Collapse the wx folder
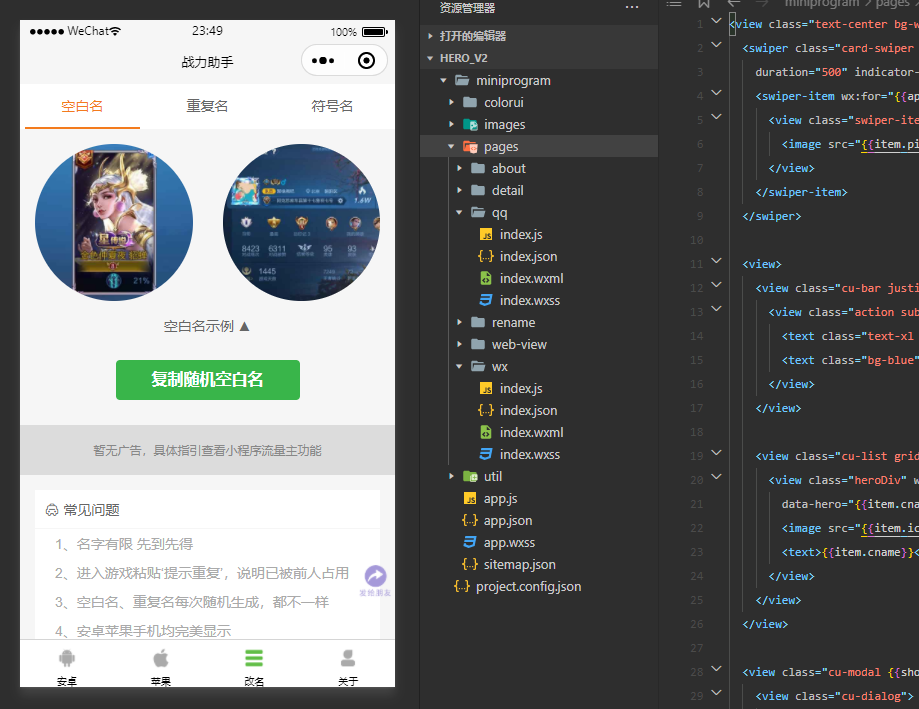Image resolution: width=919 pixels, height=709 pixels. coord(460,366)
